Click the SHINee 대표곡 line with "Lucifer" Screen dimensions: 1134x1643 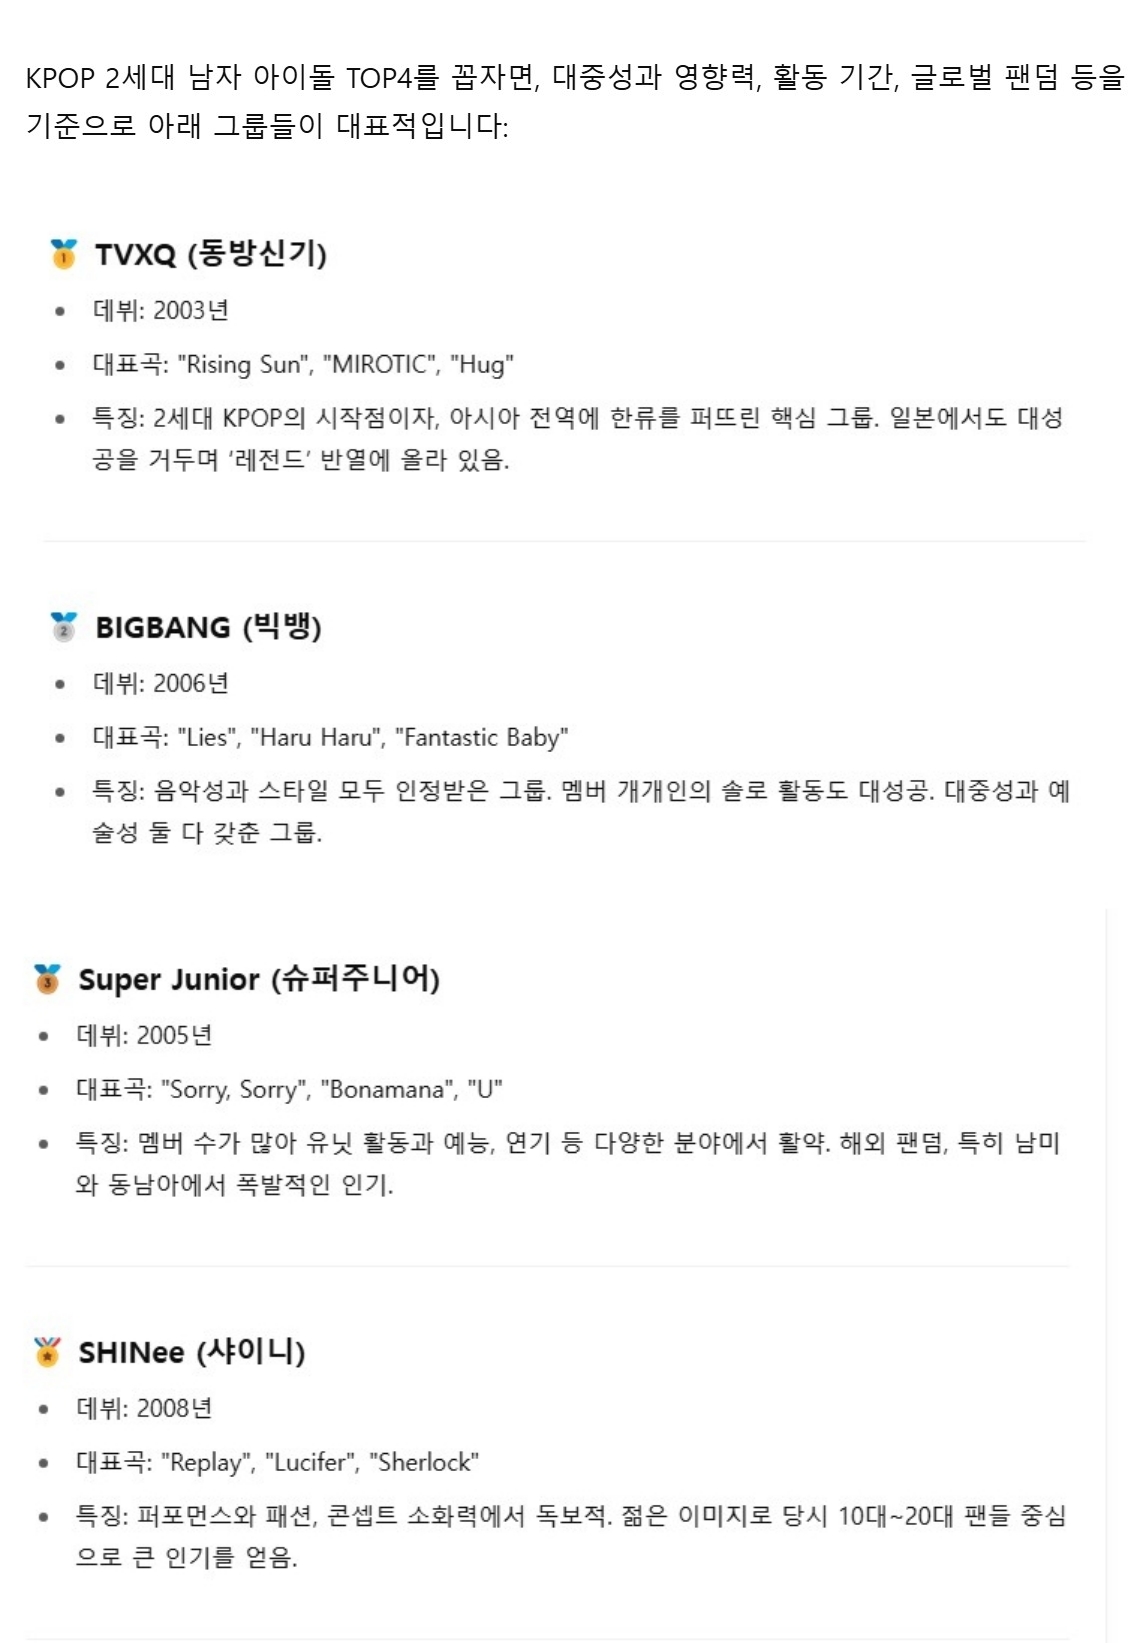(278, 1463)
